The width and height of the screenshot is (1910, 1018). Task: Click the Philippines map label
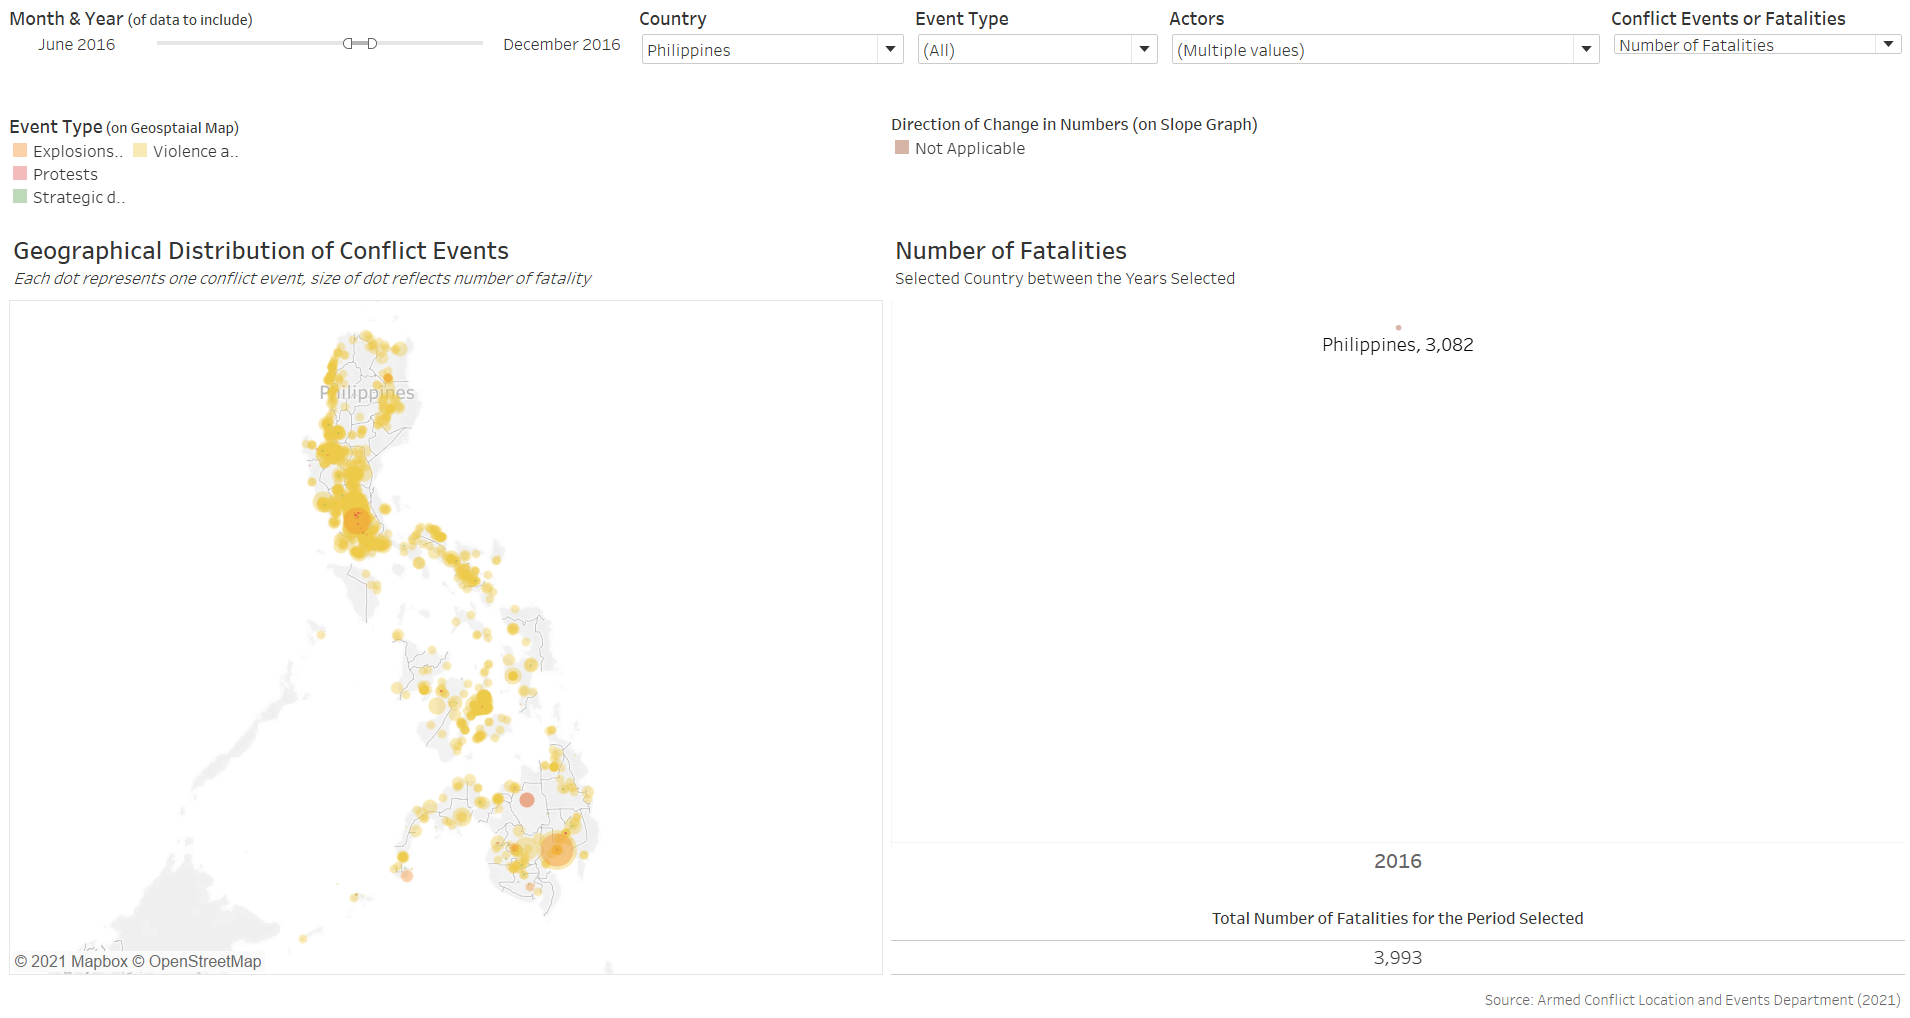367,393
